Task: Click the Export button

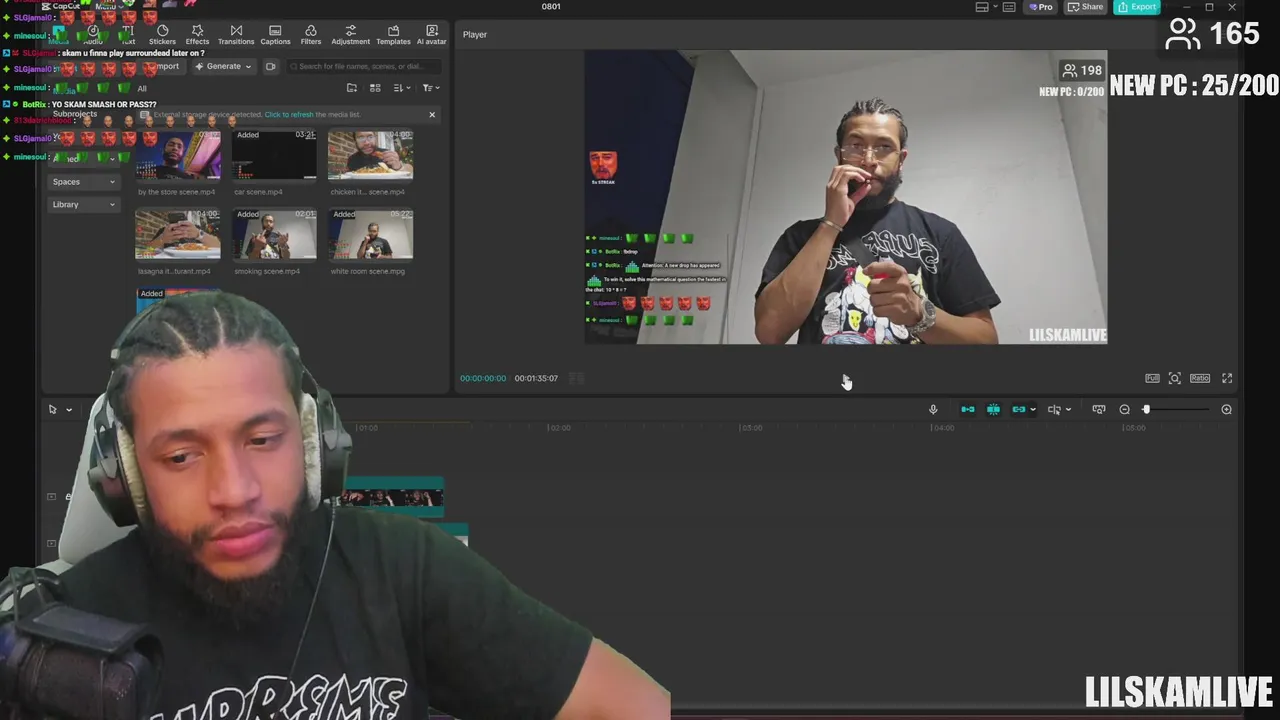Action: point(1137,7)
